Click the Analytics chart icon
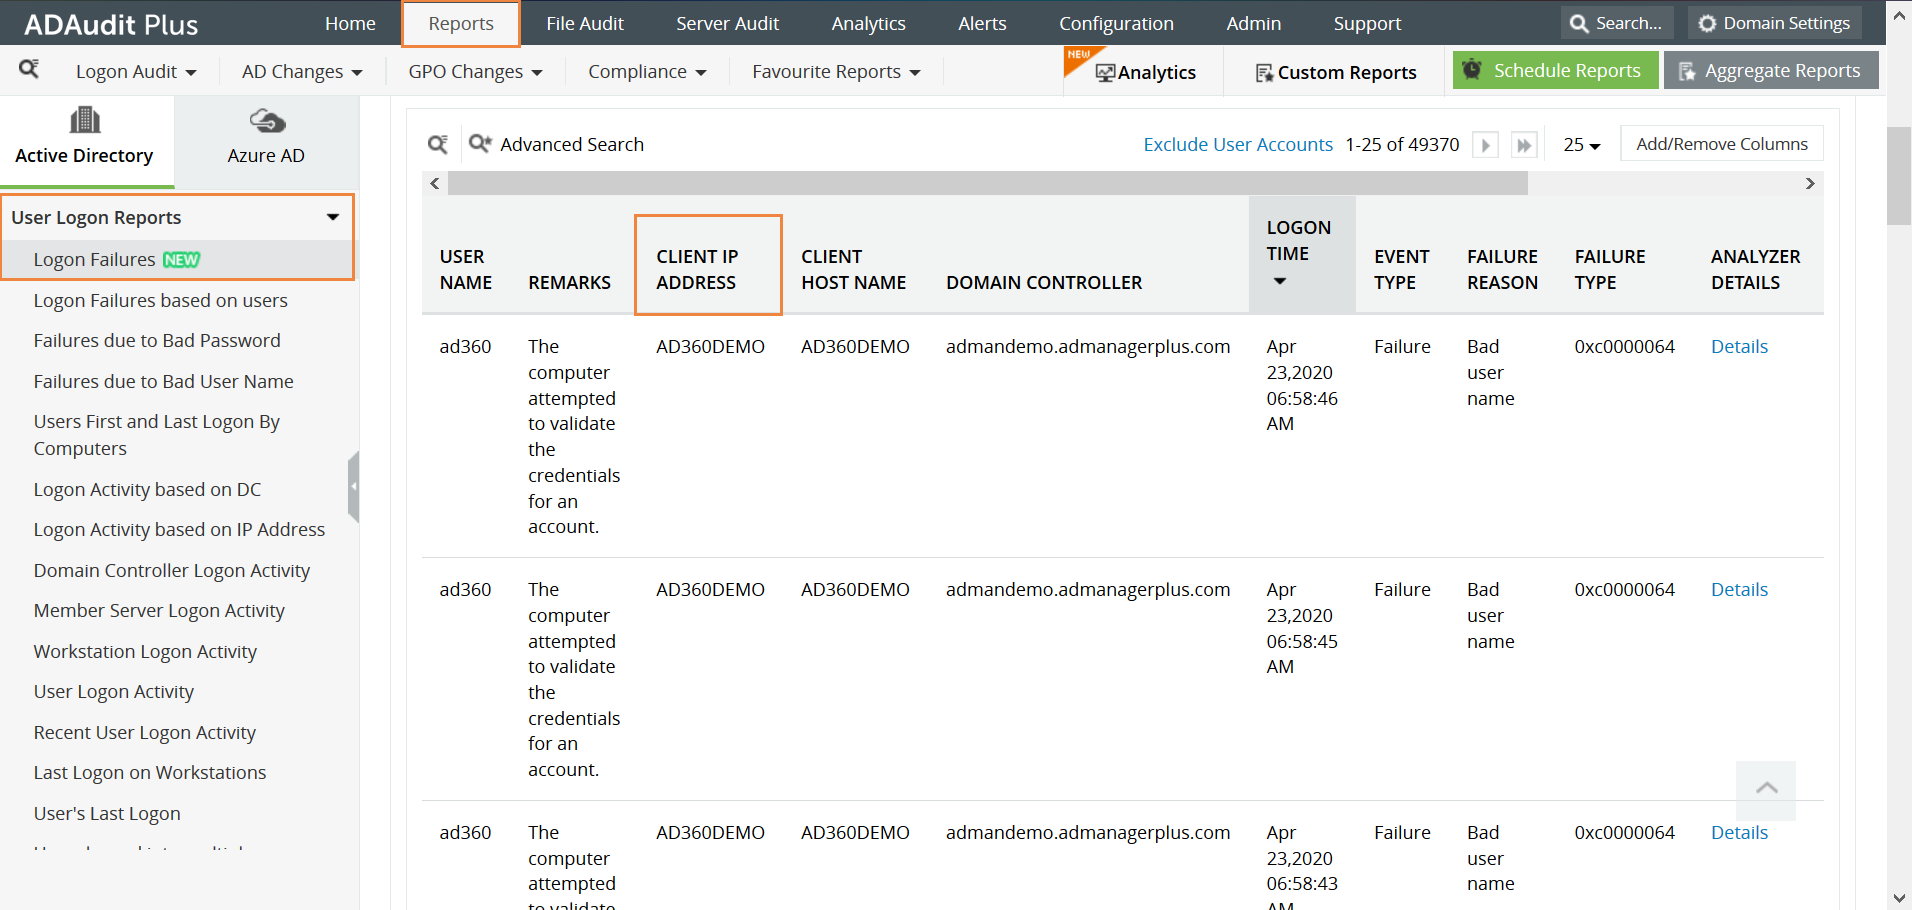The image size is (1912, 910). coord(1105,73)
